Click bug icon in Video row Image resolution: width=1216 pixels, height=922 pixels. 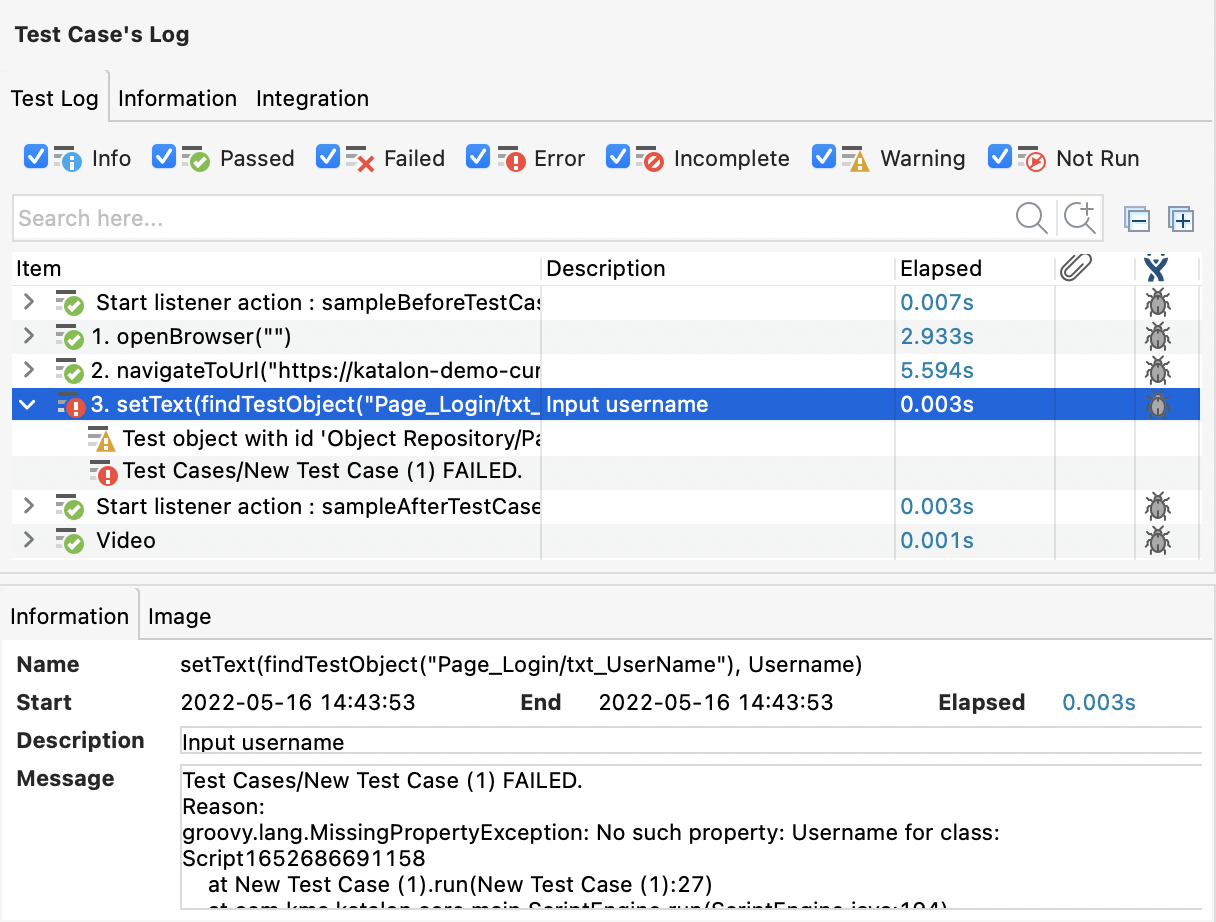[x=1158, y=540]
